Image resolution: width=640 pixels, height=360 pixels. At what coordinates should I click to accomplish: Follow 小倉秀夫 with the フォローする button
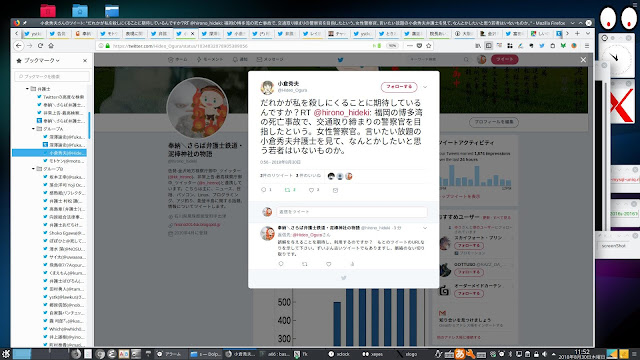pos(399,87)
